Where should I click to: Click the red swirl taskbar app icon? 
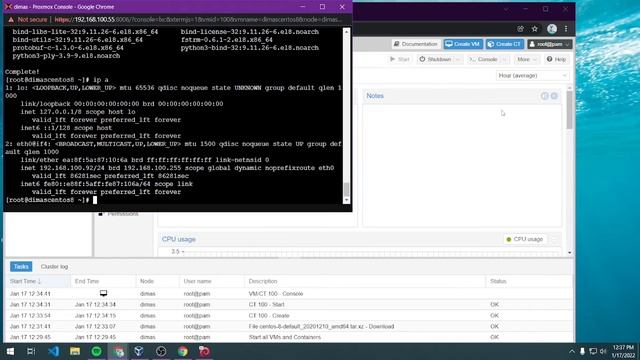204,351
